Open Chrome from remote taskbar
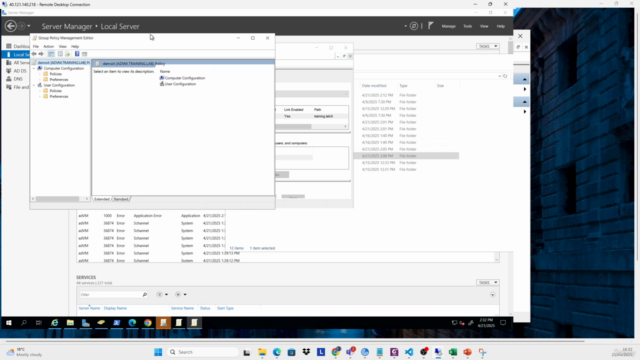Image resolution: width=640 pixels, height=360 pixels. (148, 323)
